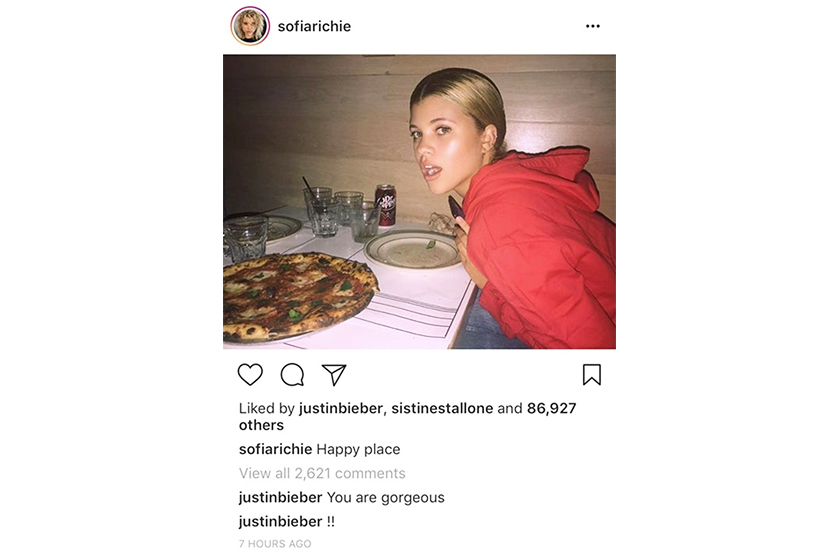Image resolution: width=840 pixels, height=560 pixels.
Task: Open the three-dot more options menu
Action: coord(593,26)
